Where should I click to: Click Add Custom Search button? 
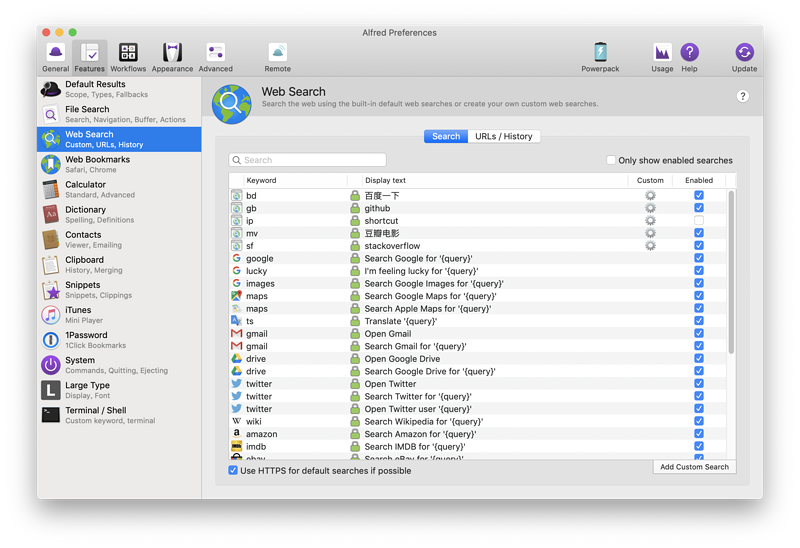coord(694,467)
